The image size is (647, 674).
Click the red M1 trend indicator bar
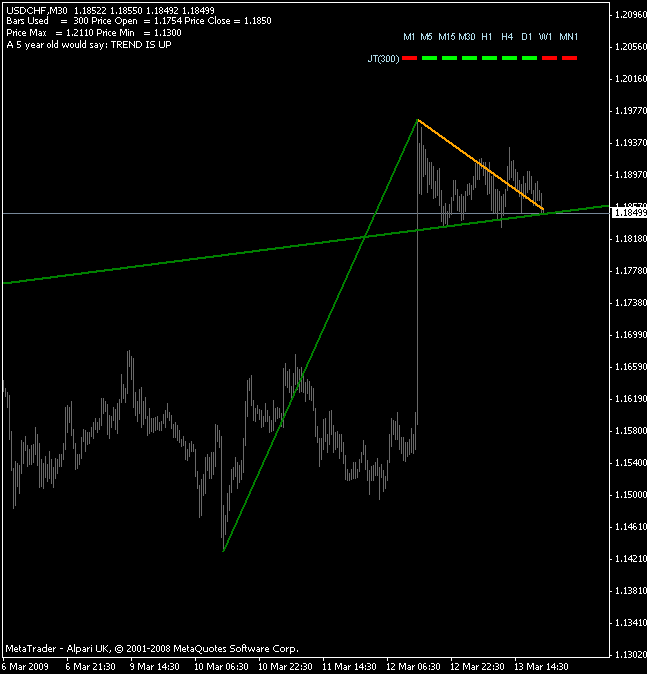tap(409, 58)
